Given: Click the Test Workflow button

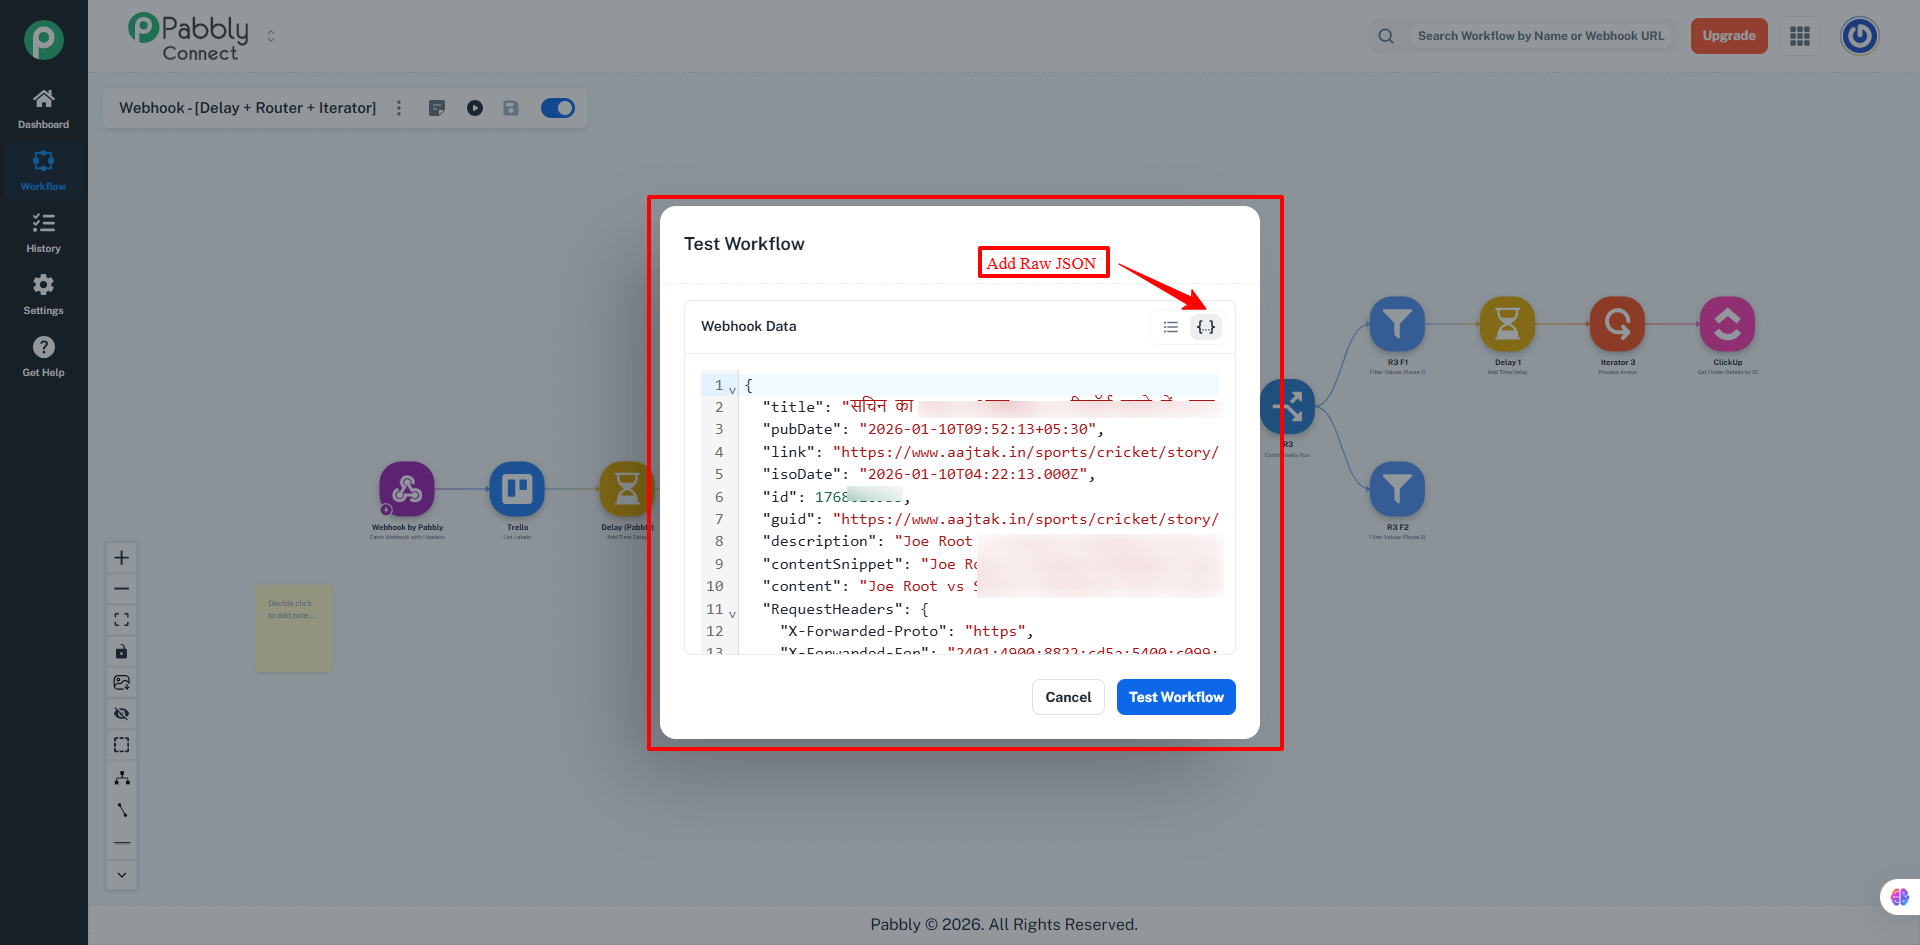Looking at the screenshot, I should pos(1175,697).
